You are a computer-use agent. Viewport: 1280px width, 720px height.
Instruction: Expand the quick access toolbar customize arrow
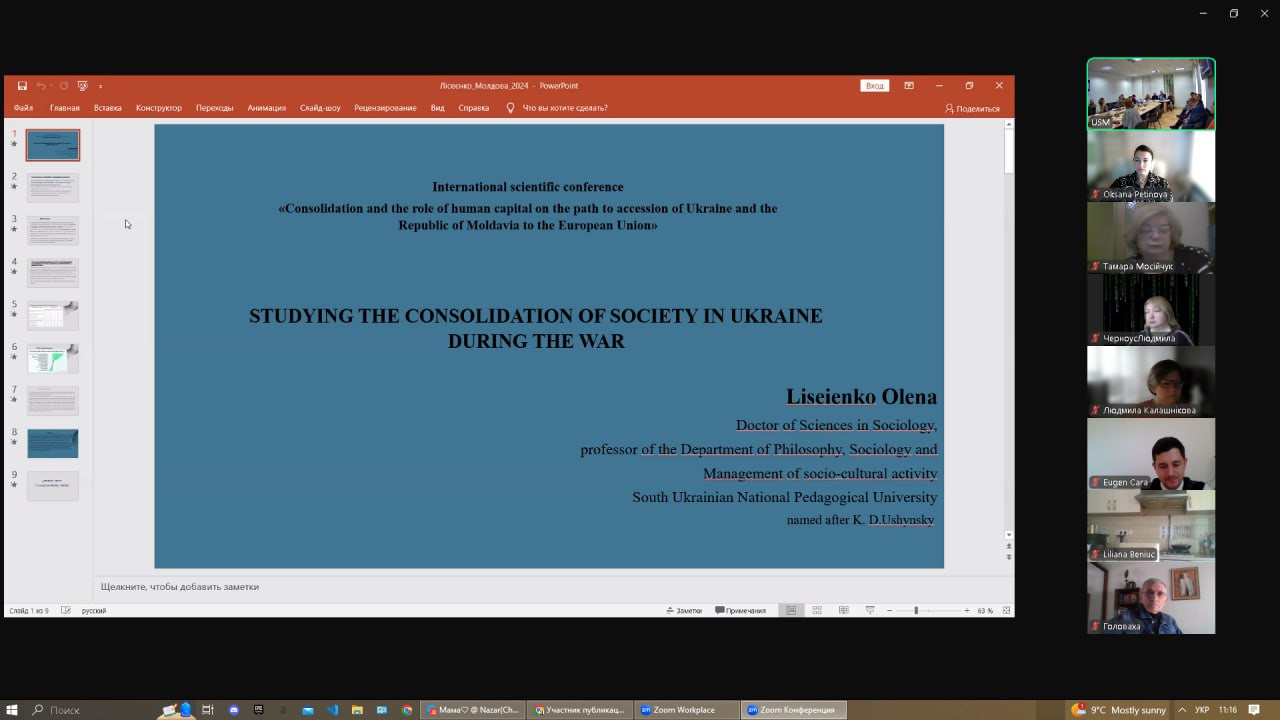(100, 86)
